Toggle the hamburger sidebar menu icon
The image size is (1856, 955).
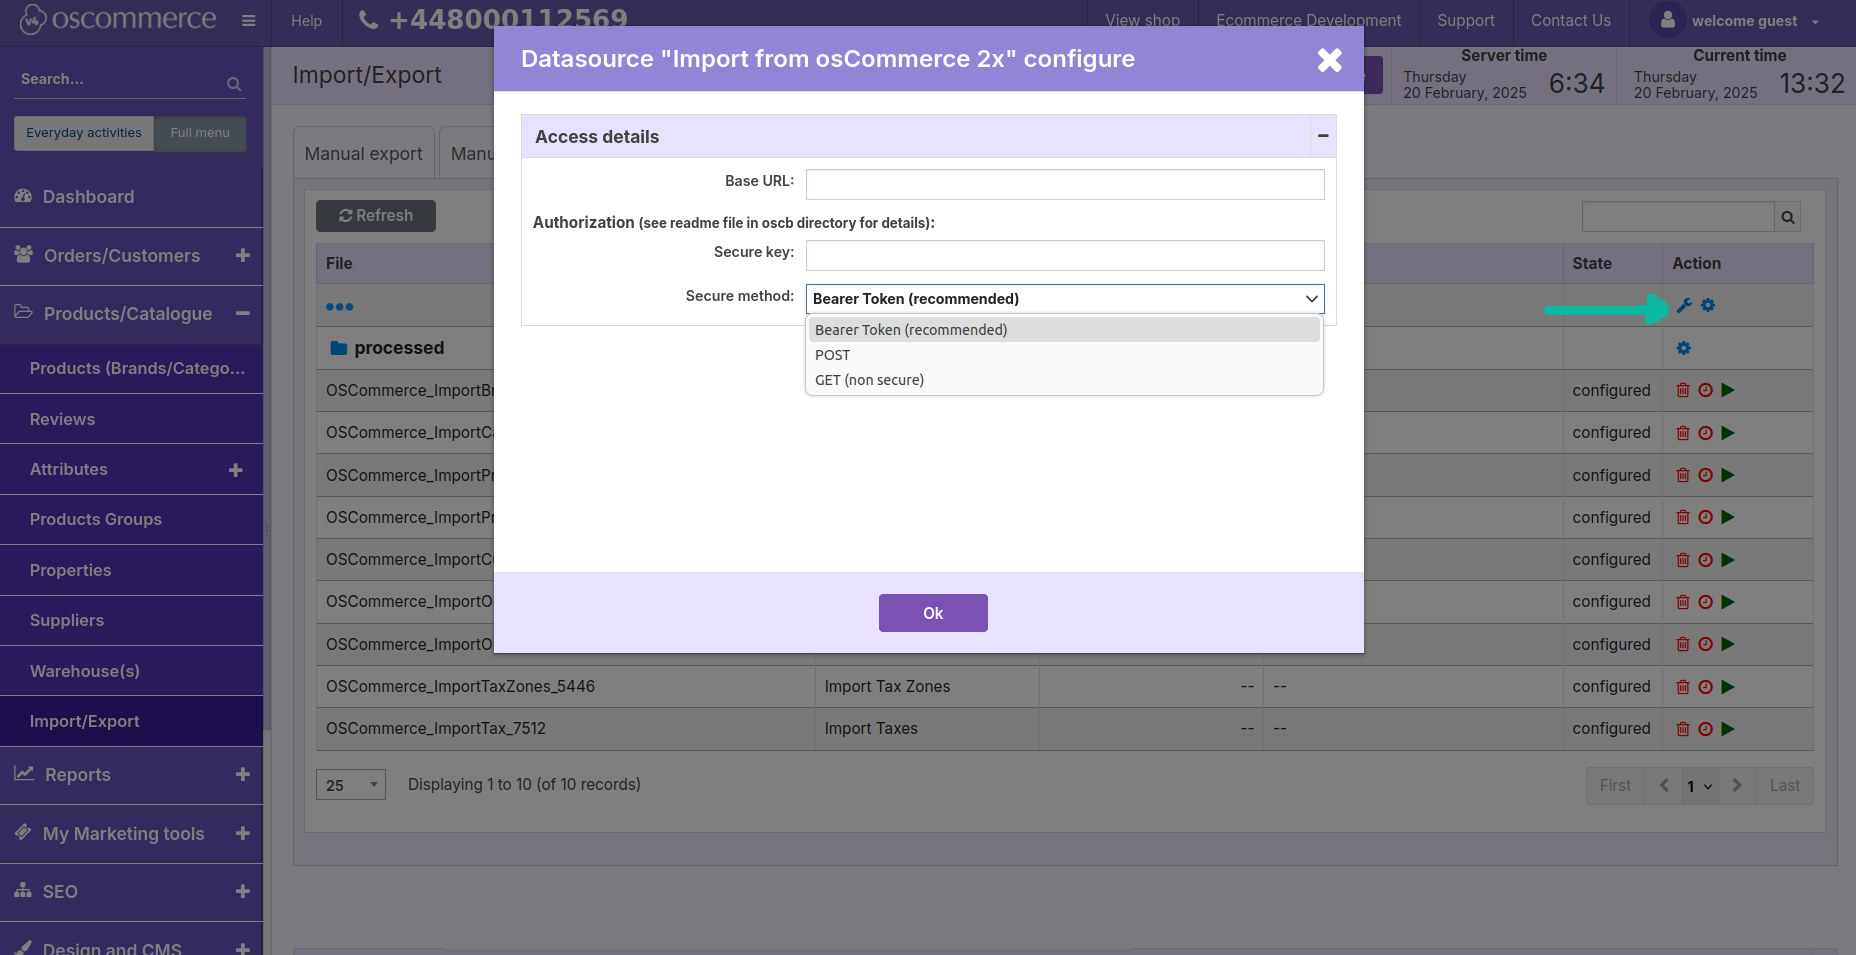[x=249, y=21]
